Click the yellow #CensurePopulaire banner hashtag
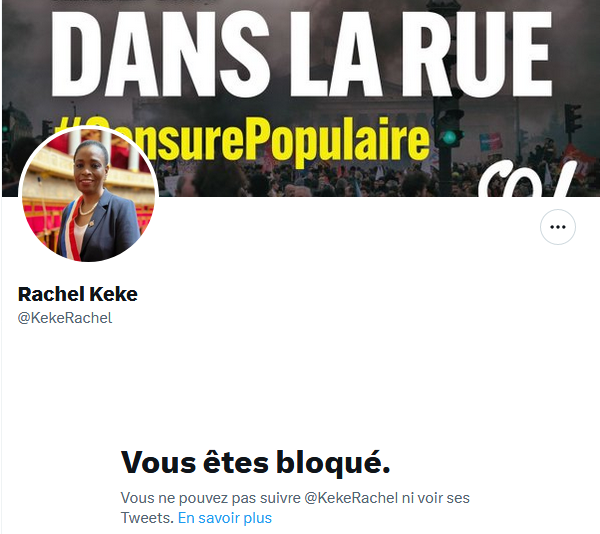Screen dimensions: 600x534 [x=242, y=141]
